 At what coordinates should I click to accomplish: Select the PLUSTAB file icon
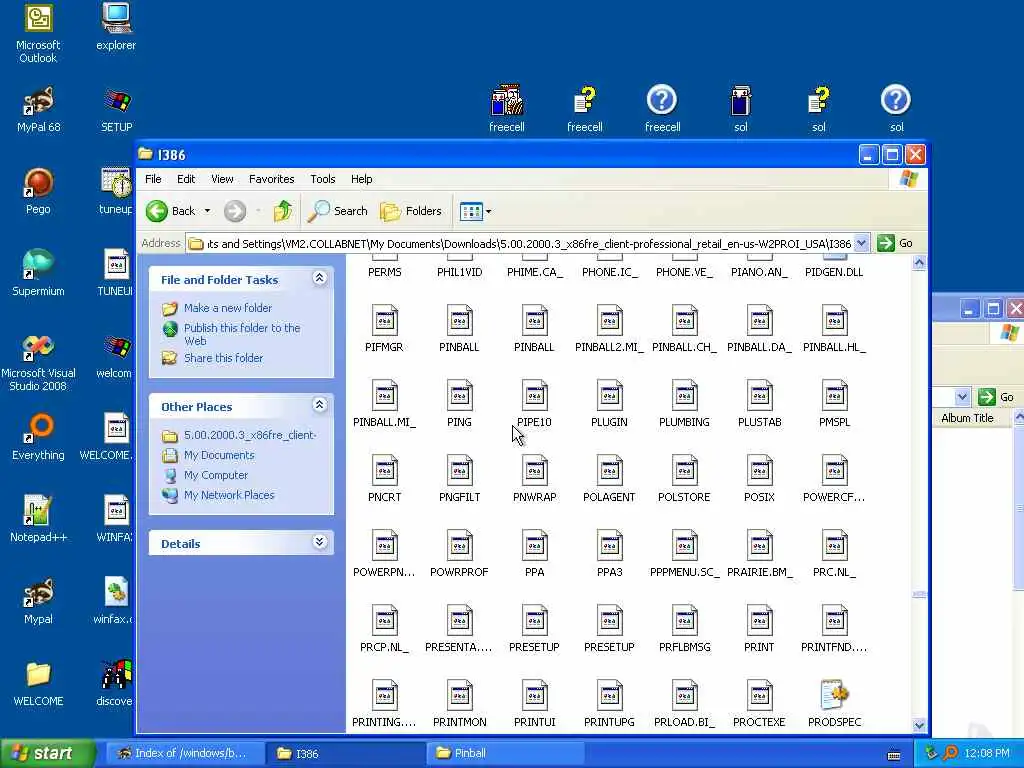760,396
